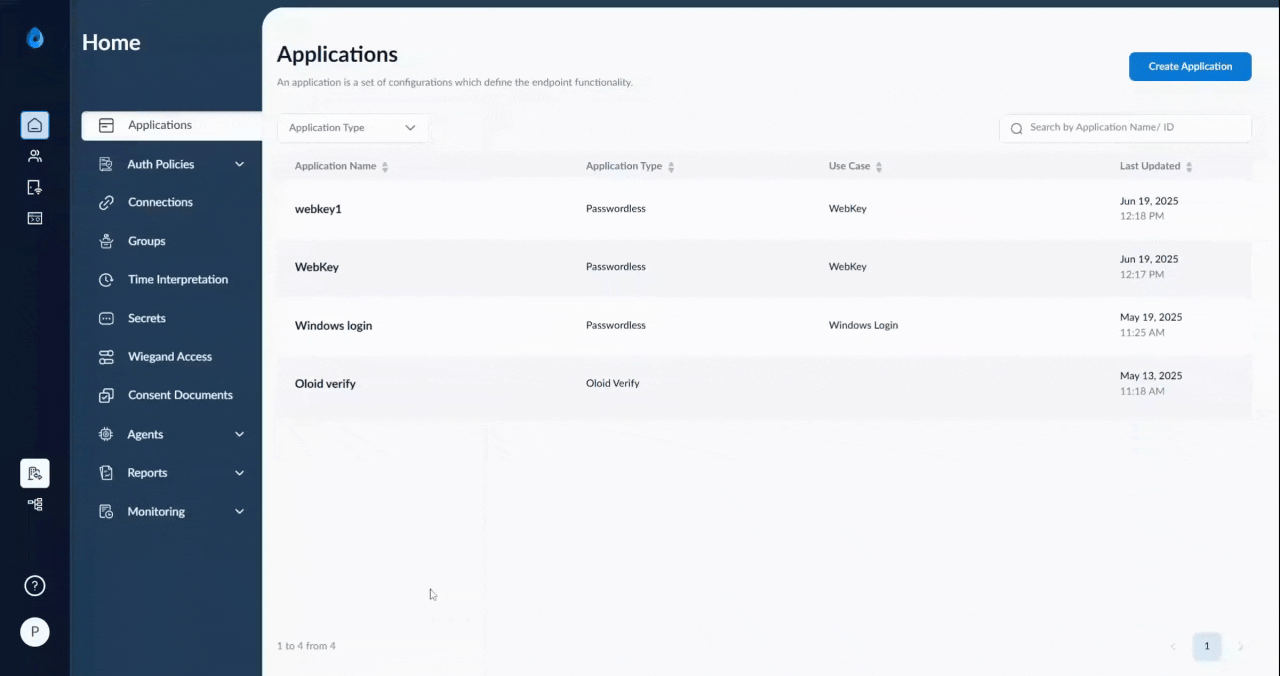Sort by Use Case arrows

(x=879, y=167)
